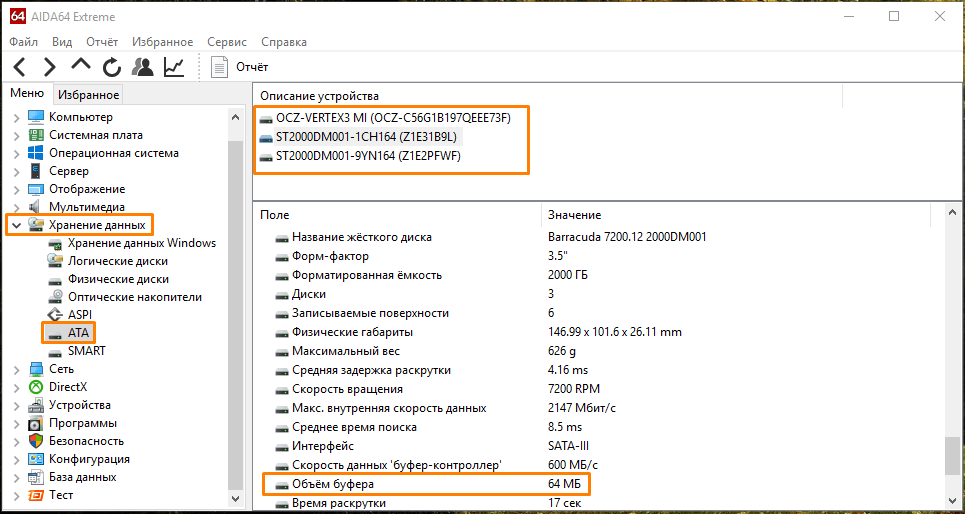Click the Сервер tower icon
The image size is (965, 514).
[36, 171]
